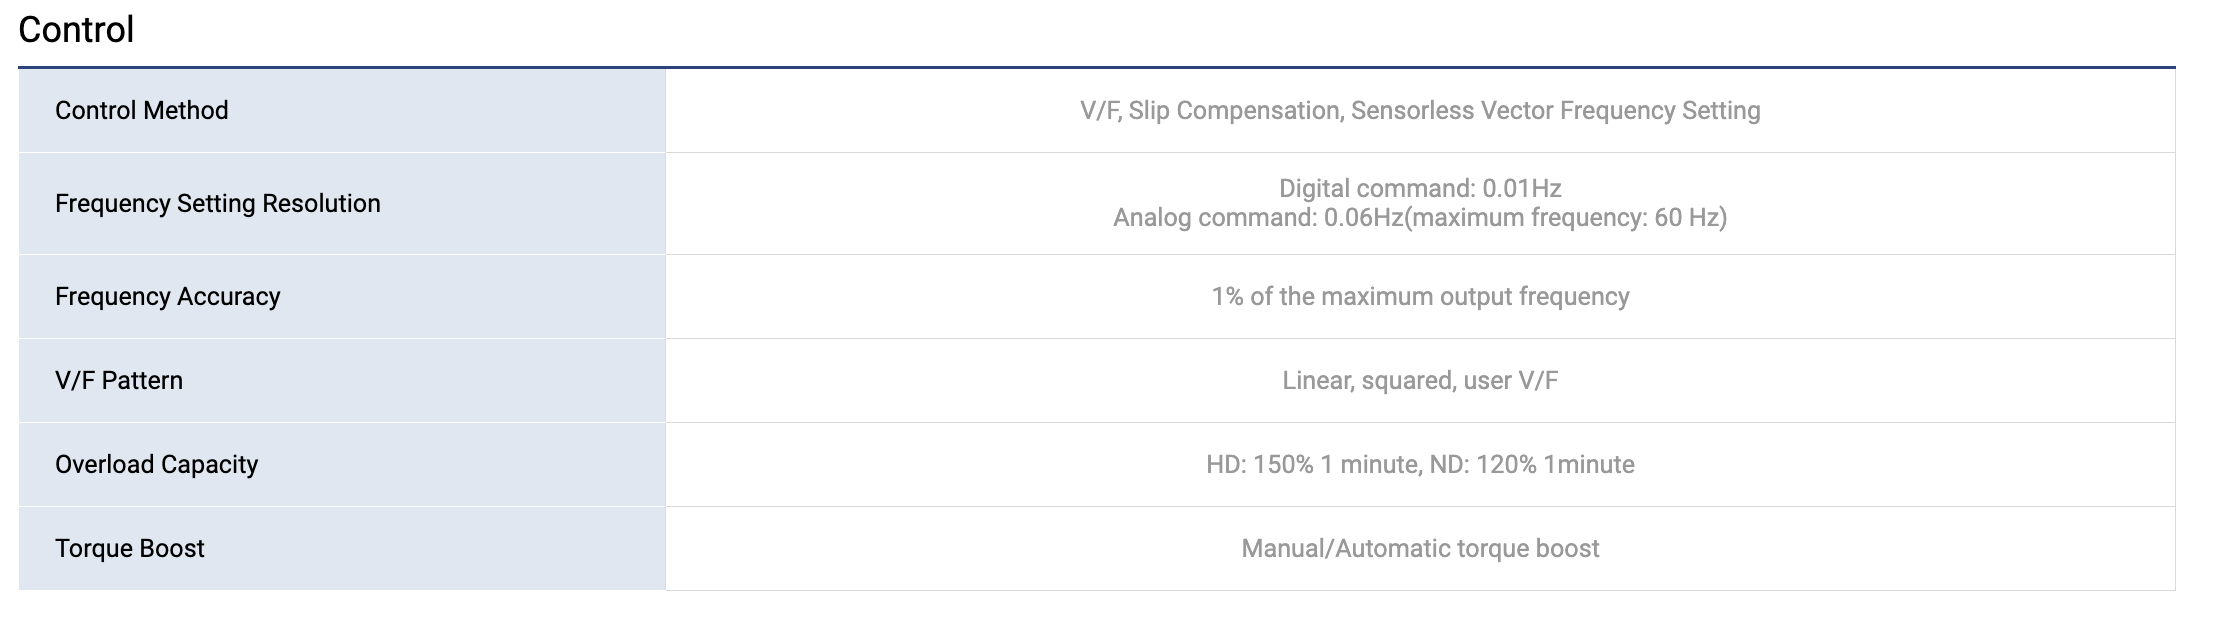Select the Torque Boost row label
Viewport: 2230px width, 628px height.
pos(130,548)
